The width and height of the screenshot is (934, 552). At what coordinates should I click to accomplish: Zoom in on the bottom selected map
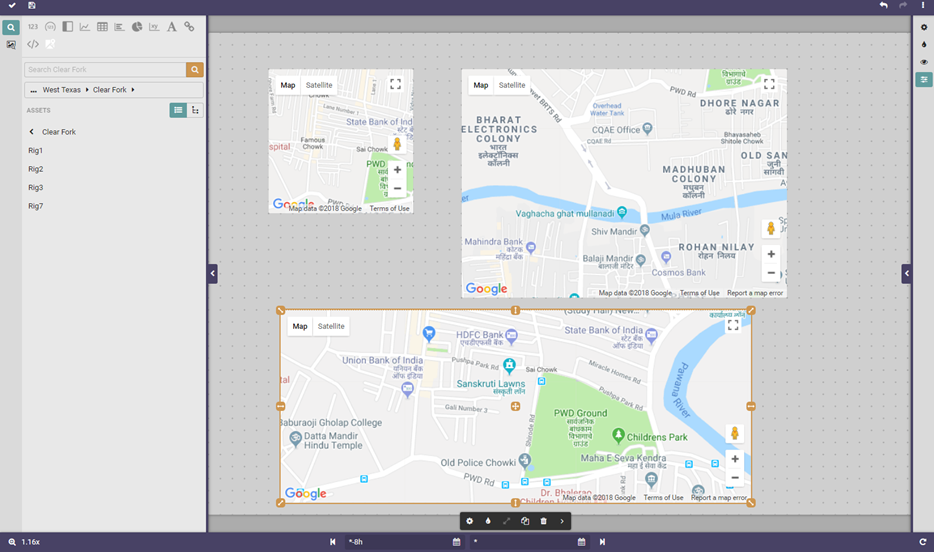click(735, 459)
